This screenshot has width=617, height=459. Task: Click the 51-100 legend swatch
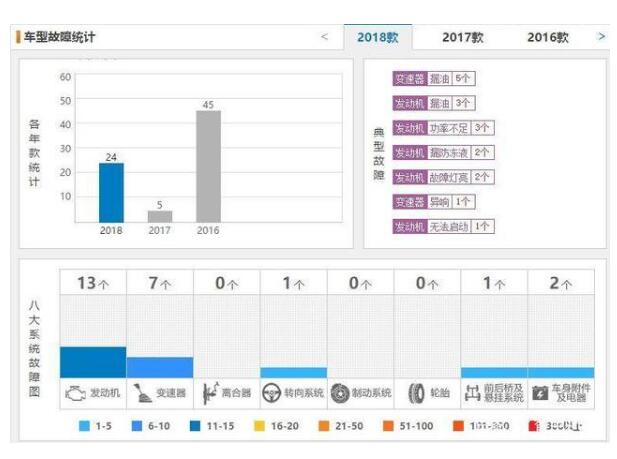pos(388,426)
